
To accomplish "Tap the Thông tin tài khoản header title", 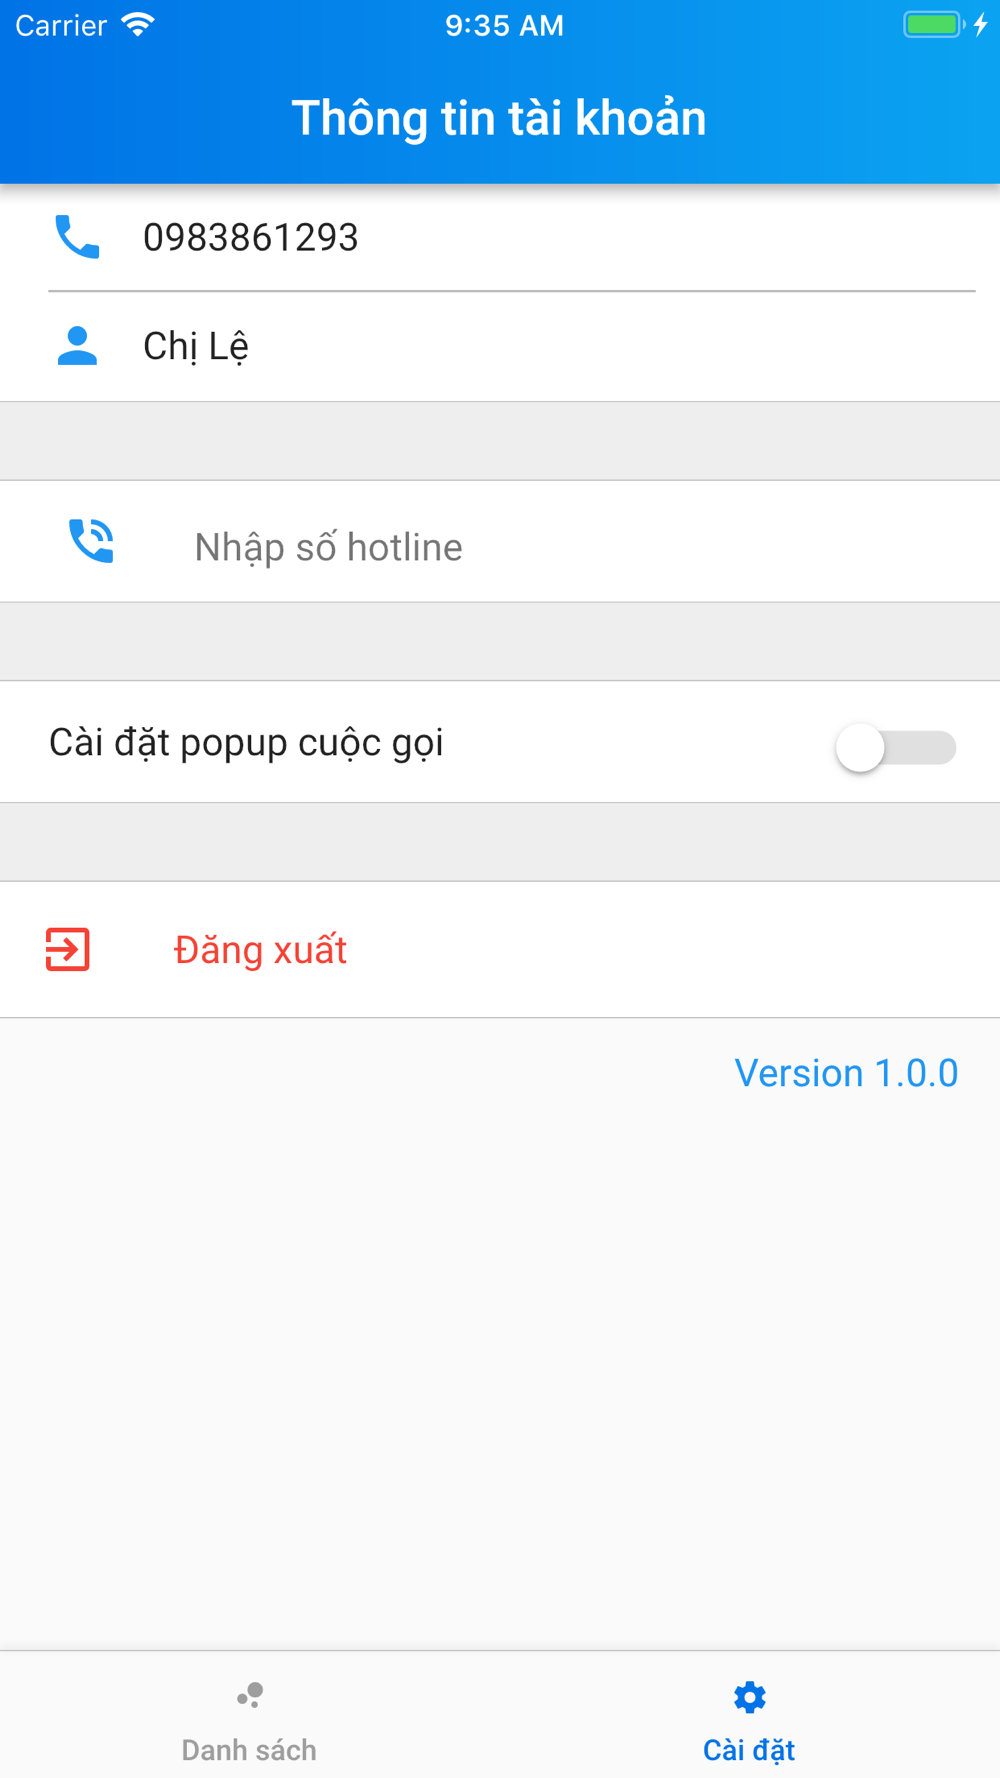I will point(499,118).
